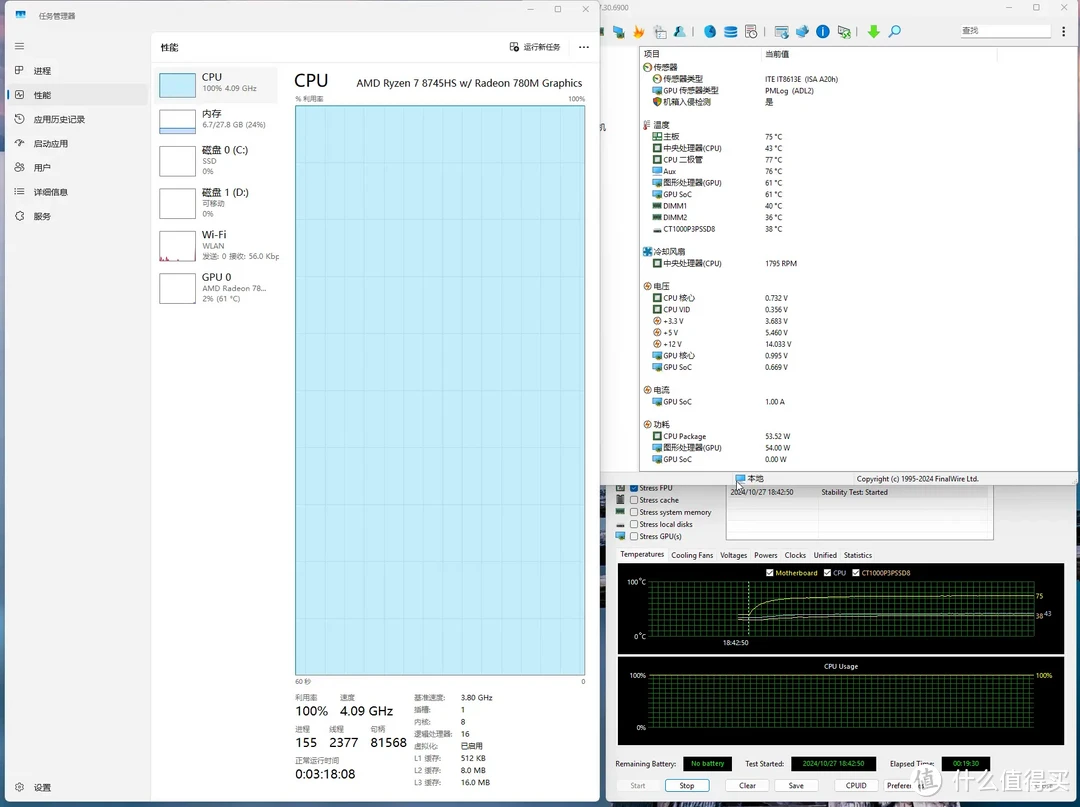
Task: Select the 内存 memory performance item
Action: [218, 120]
